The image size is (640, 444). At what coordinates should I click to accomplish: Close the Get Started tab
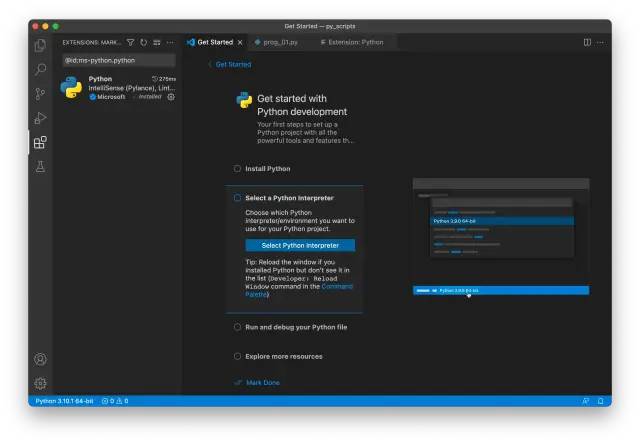click(240, 42)
